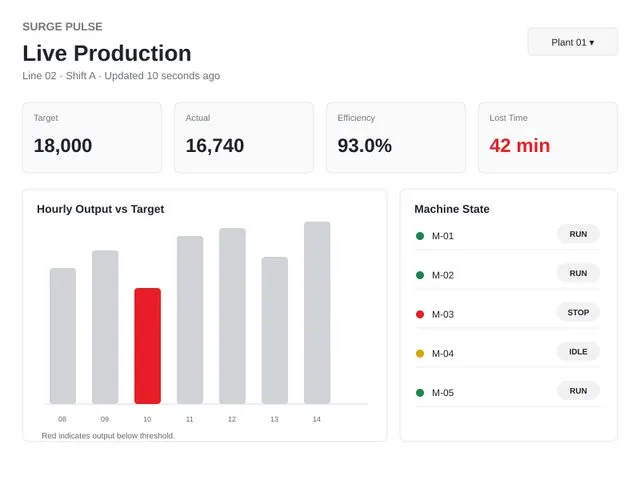640x480 pixels.
Task: Click the IDLE badge for M-04
Action: click(x=578, y=351)
